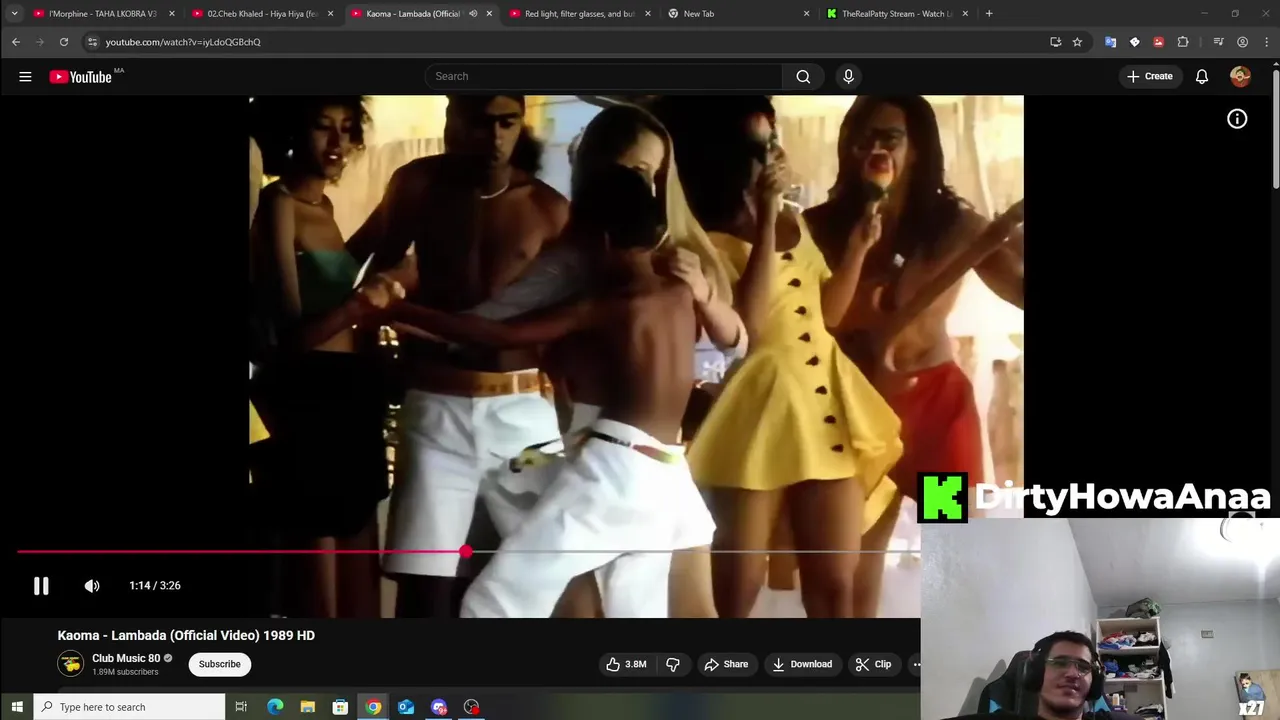Bookmark this page with the star
This screenshot has width=1280, height=720.
(1077, 42)
